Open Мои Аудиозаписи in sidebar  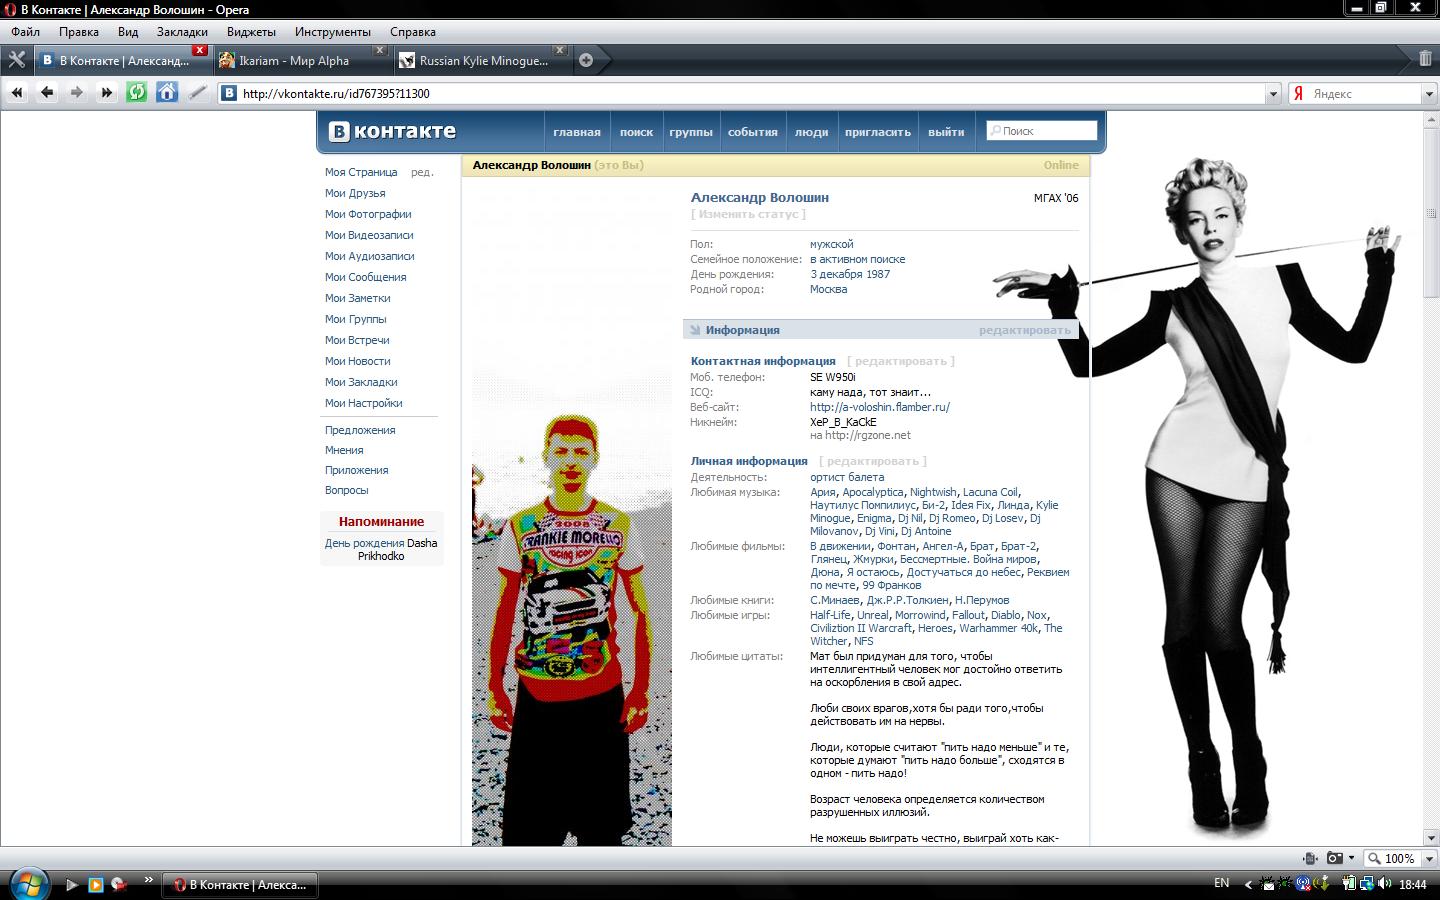pos(370,256)
